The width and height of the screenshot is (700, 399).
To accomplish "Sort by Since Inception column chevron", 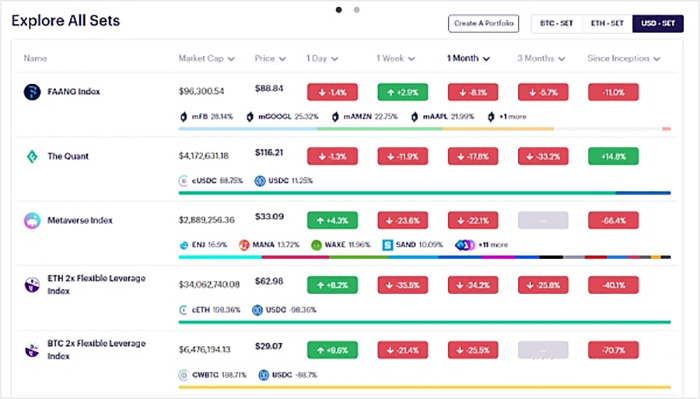I will click(656, 59).
